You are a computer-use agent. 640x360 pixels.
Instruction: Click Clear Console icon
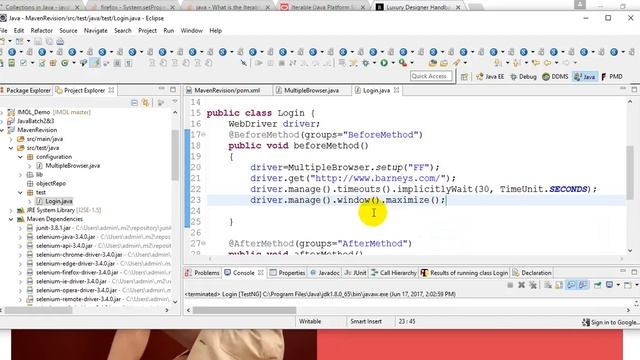(x=548, y=285)
